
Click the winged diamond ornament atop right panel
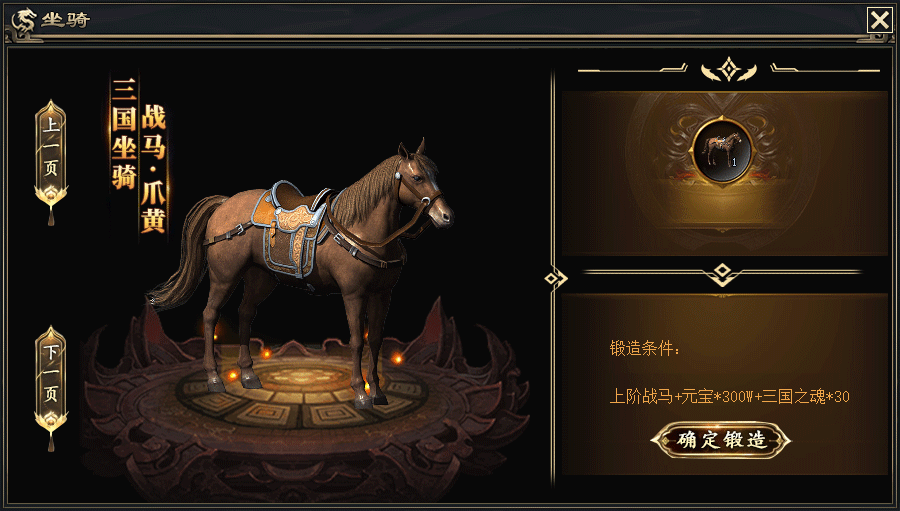(729, 70)
